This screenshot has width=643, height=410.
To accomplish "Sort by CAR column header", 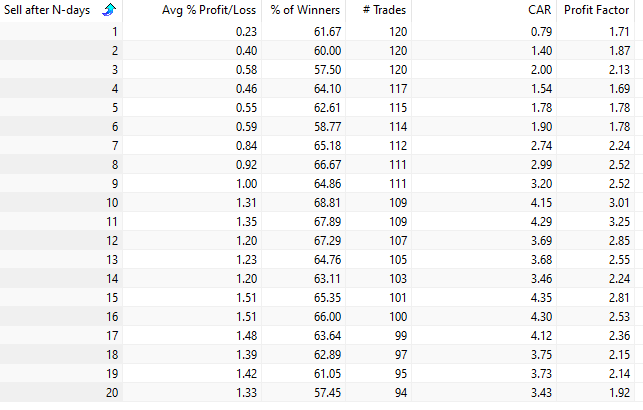I will [484, 10].
